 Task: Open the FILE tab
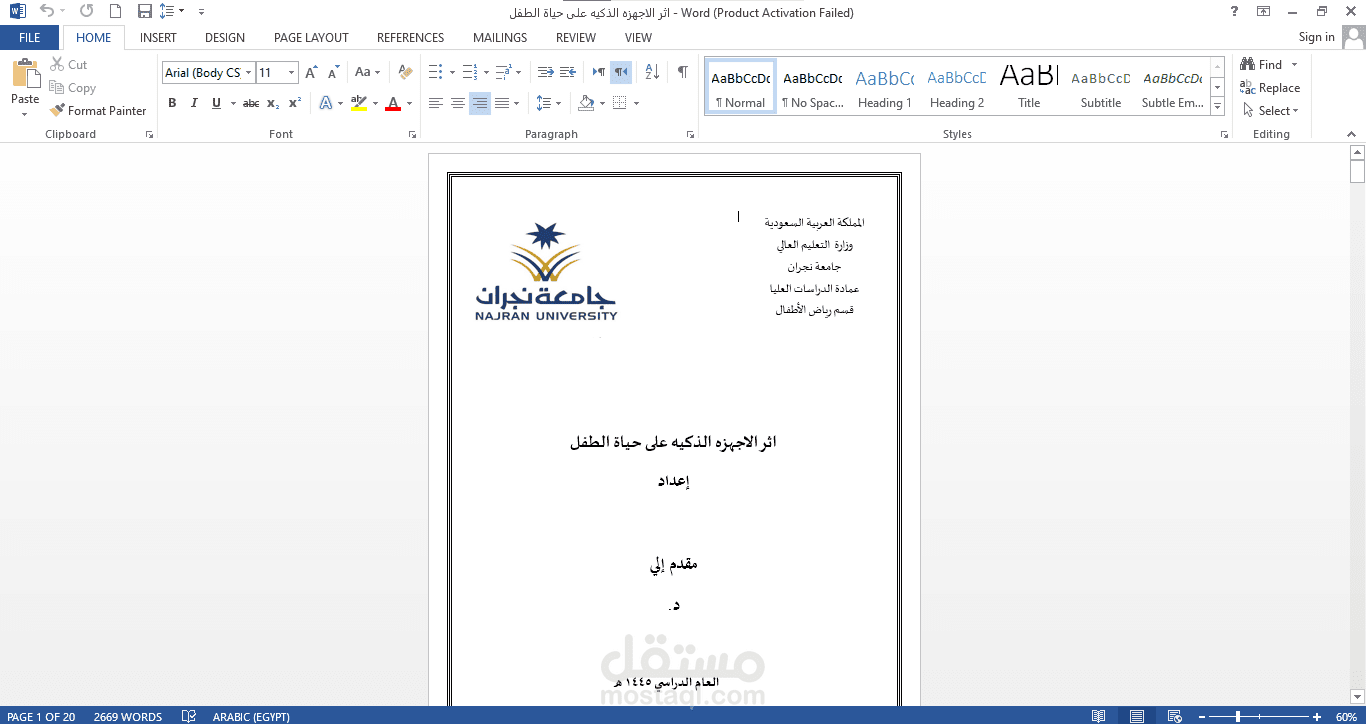click(x=30, y=38)
